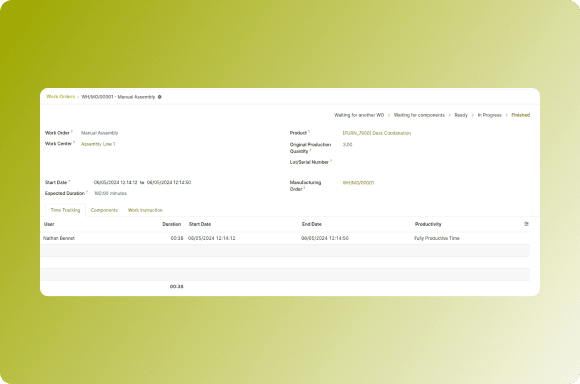
Task: Open column options icon in Time Tracking table
Action: (526, 224)
